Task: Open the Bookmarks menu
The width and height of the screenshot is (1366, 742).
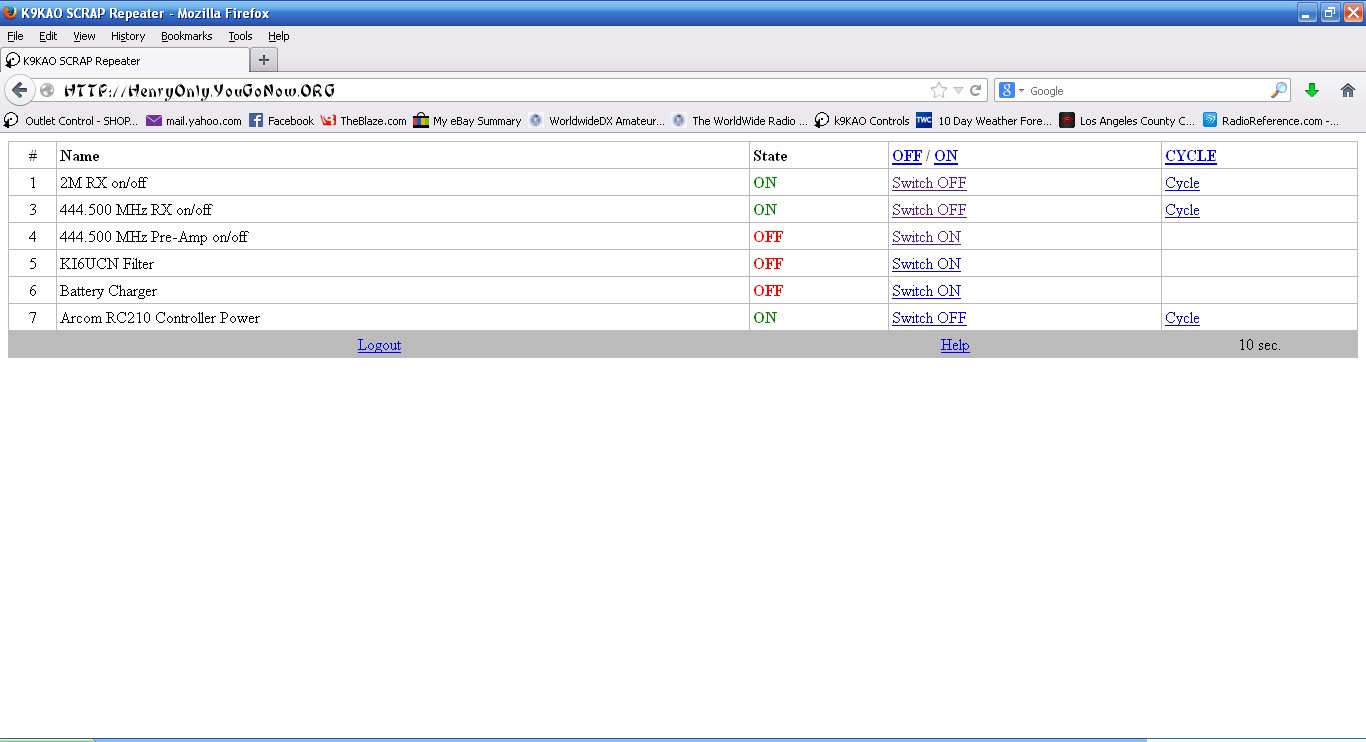Action: (x=186, y=36)
